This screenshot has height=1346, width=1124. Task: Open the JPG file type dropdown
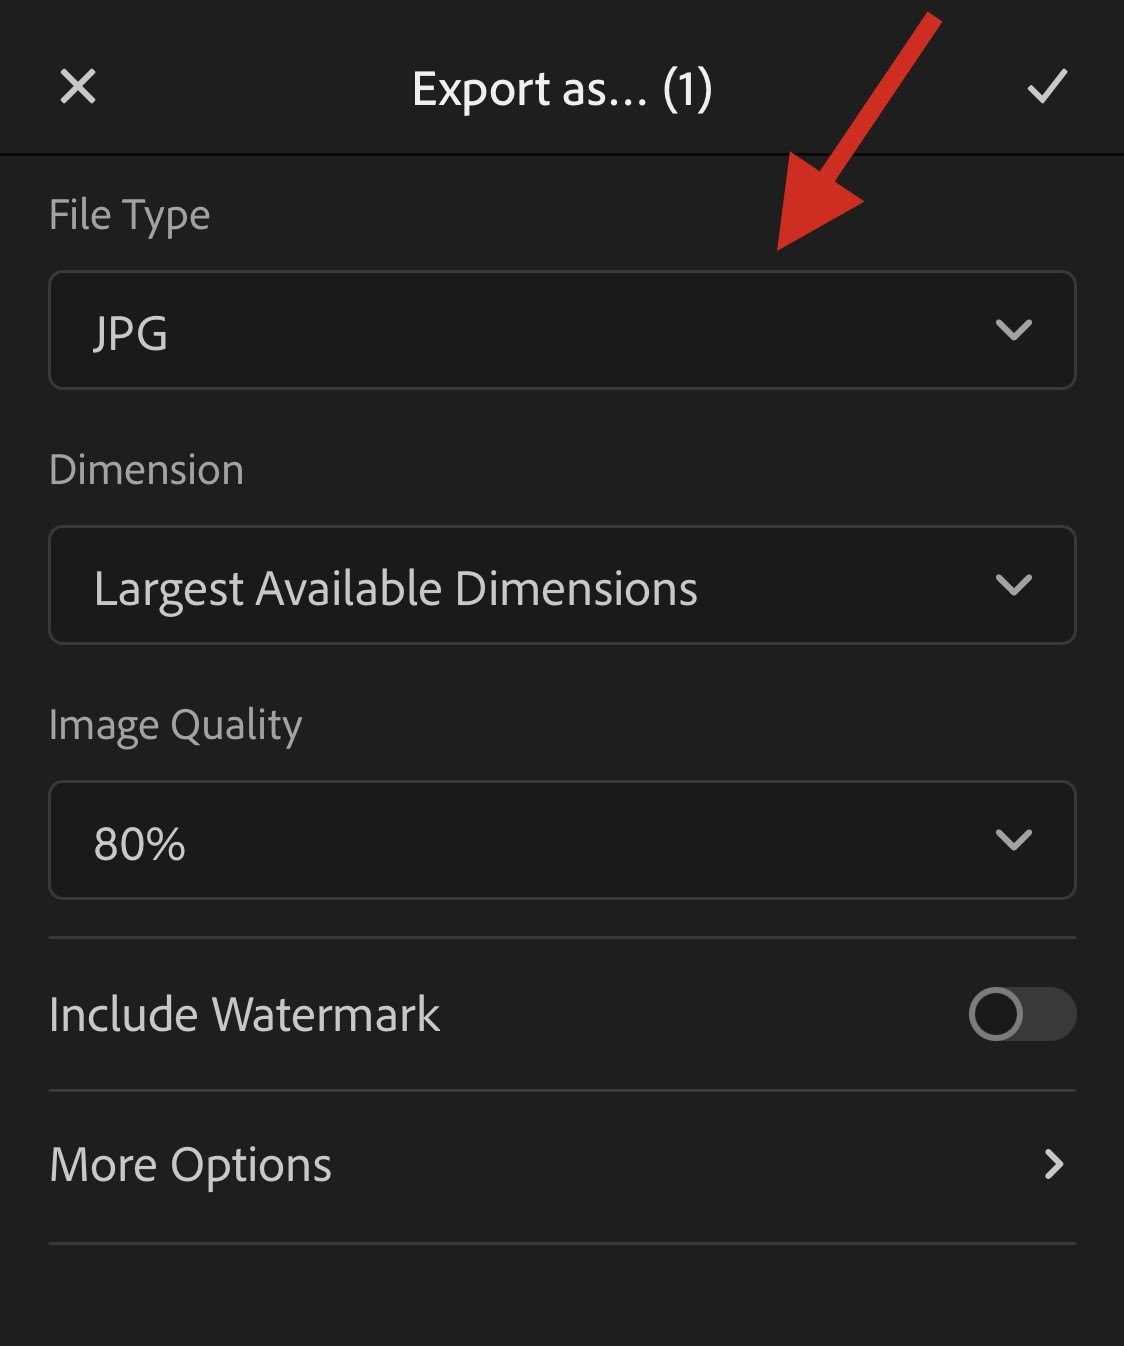click(561, 330)
